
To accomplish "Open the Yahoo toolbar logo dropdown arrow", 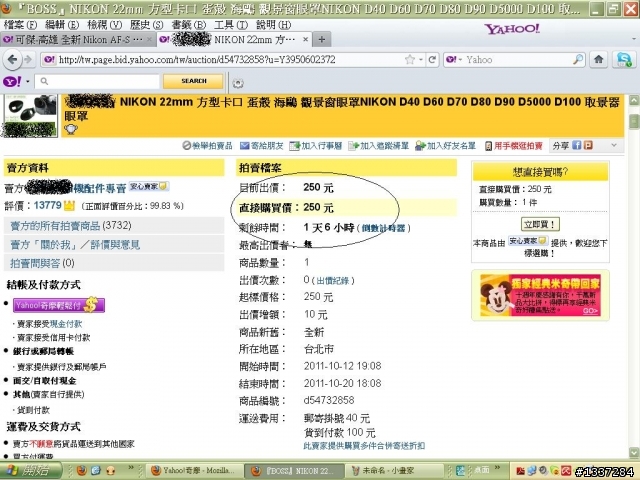I will pyautogui.click(x=28, y=82).
